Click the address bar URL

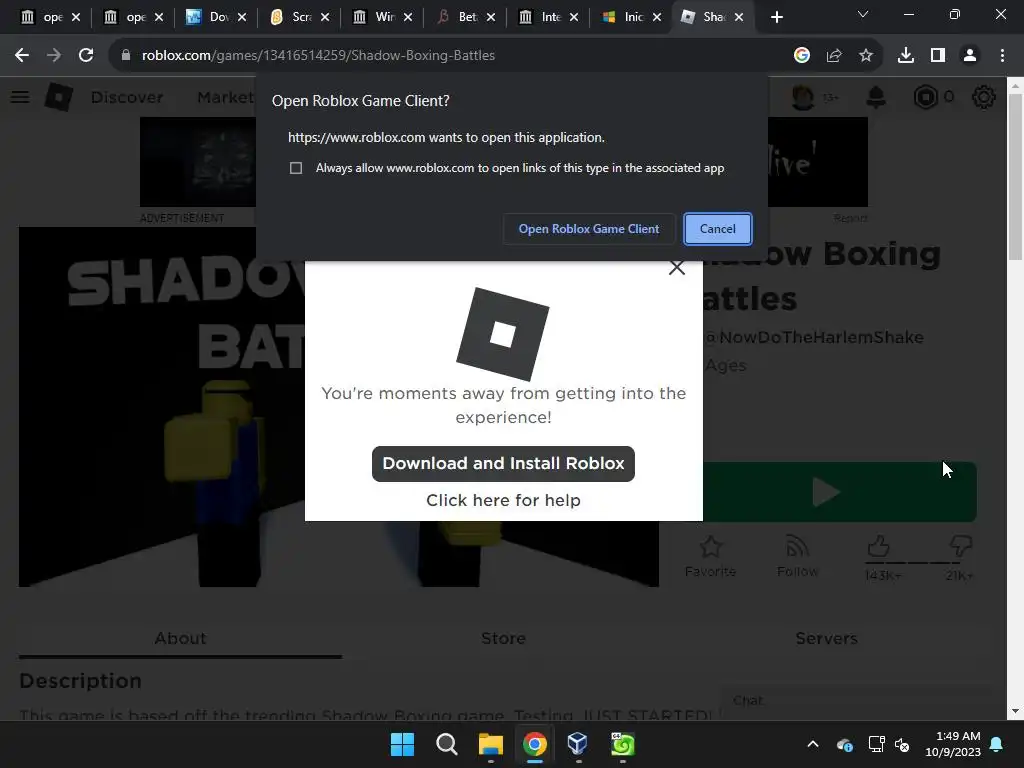(318, 56)
